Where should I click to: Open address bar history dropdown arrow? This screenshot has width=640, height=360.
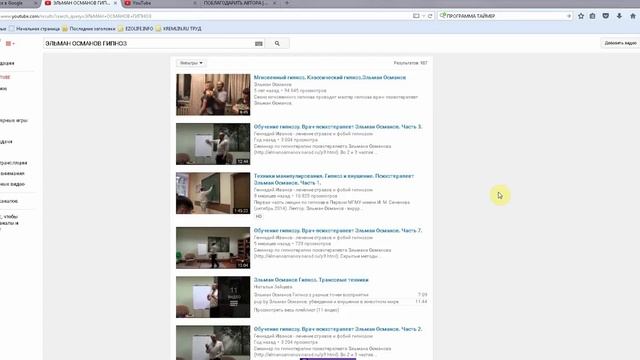pos(423,16)
